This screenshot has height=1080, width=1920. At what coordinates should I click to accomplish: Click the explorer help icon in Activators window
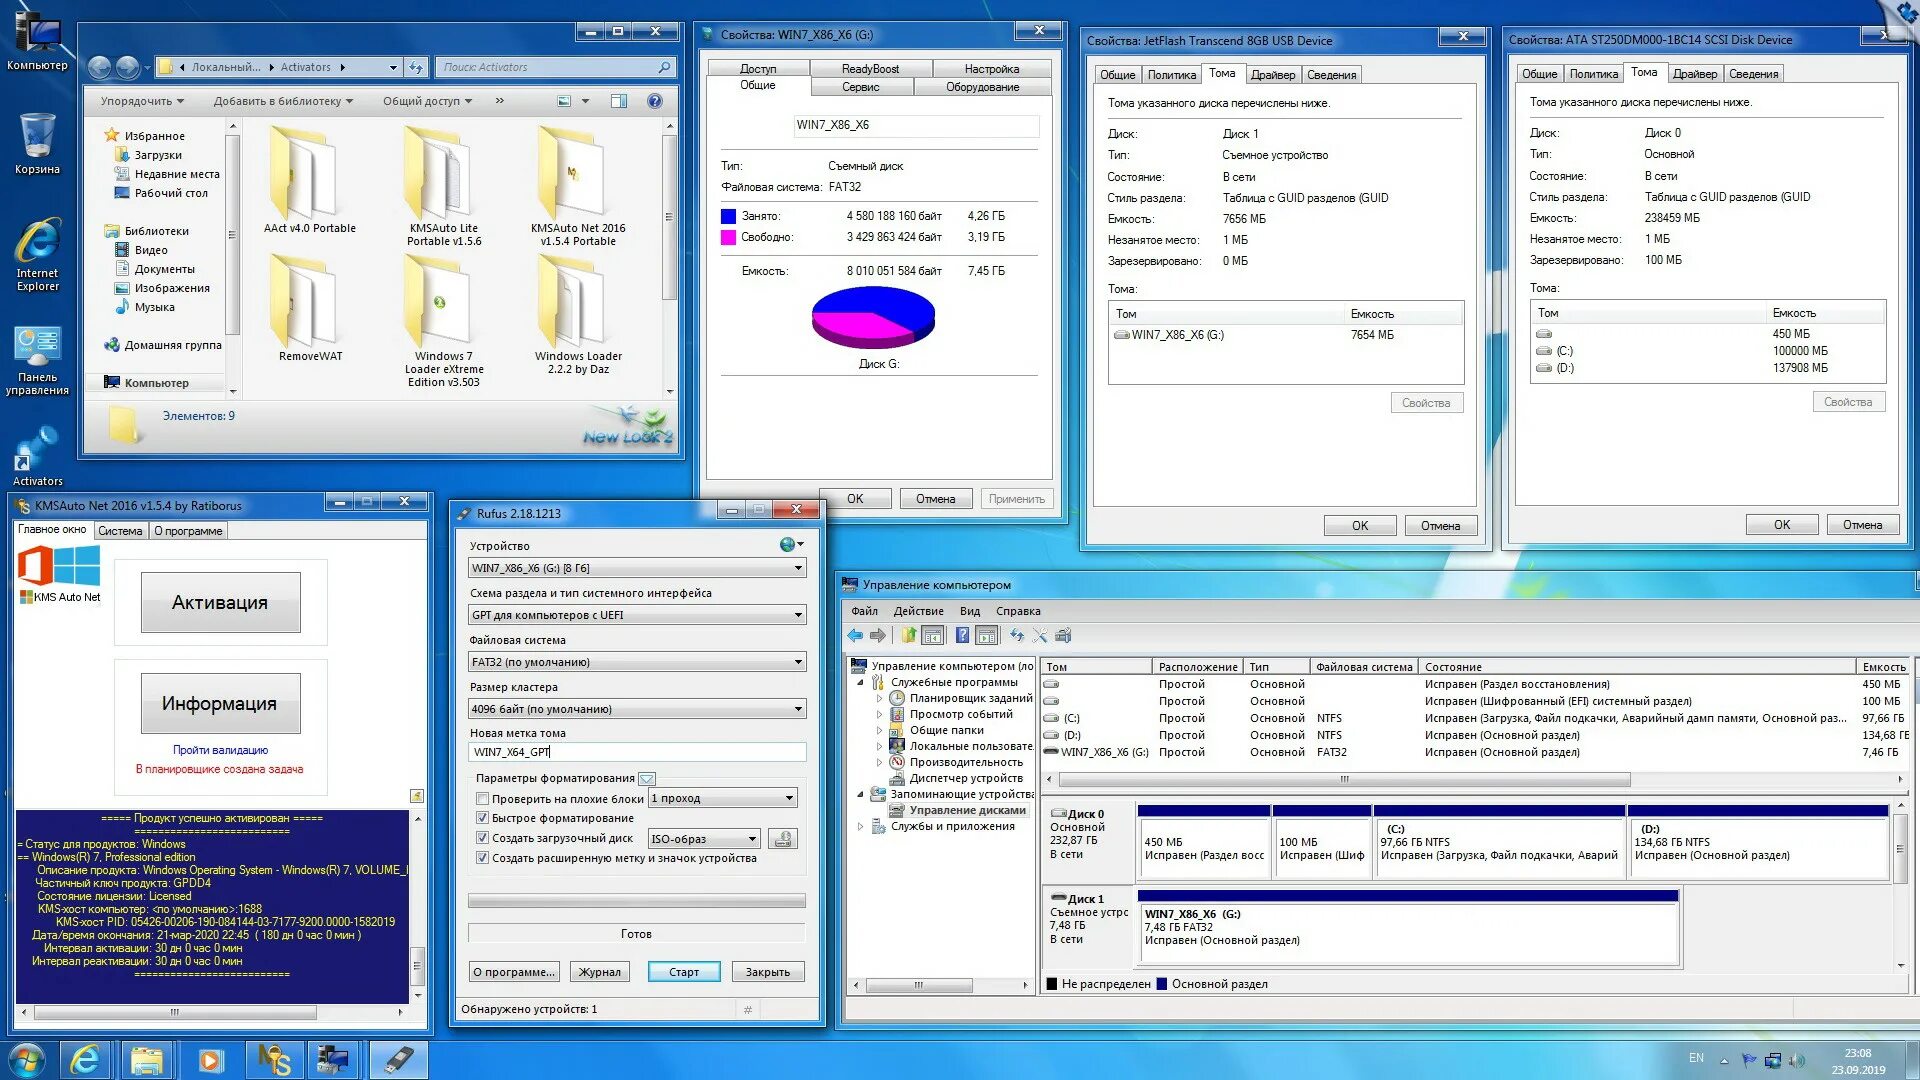654,101
